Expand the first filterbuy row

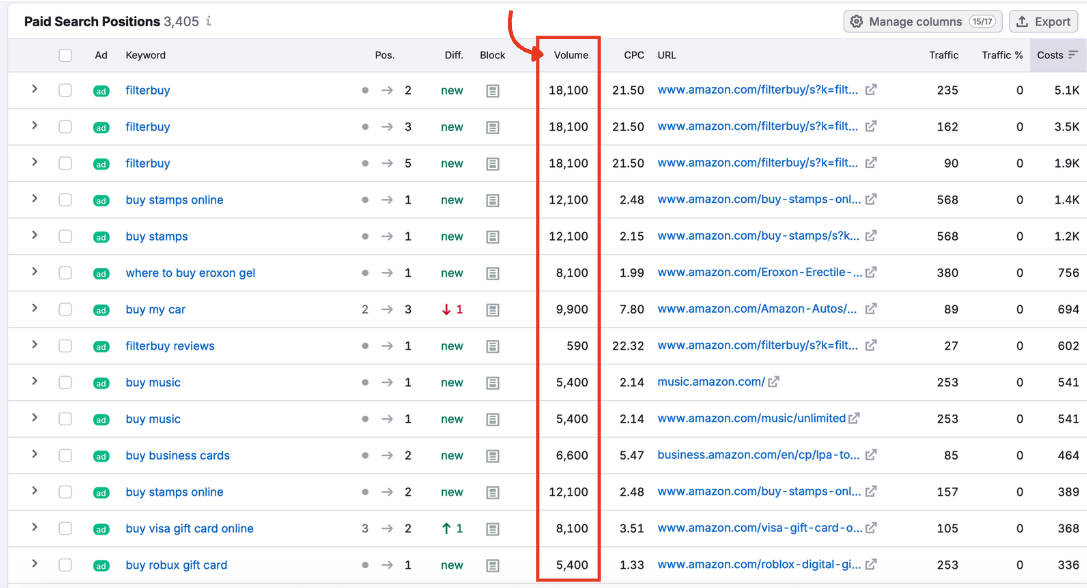pos(34,90)
